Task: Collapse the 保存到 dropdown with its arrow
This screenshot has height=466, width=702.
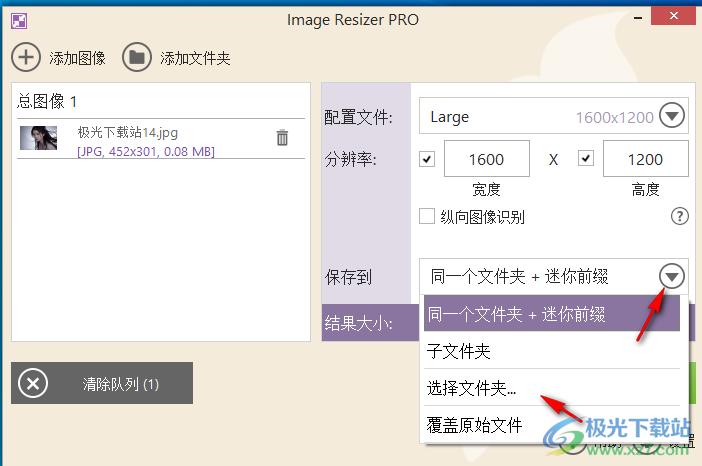Action: [671, 276]
